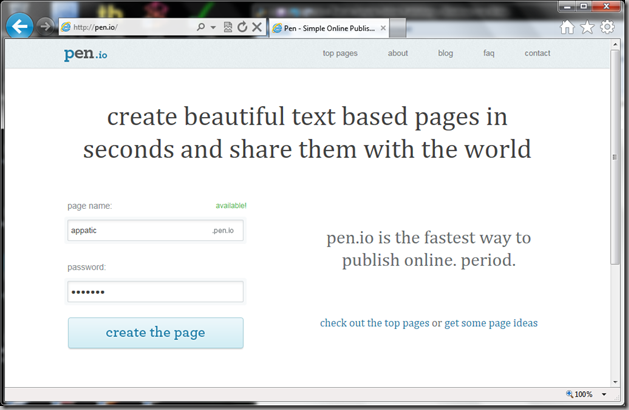Click the IE page icon in address bar
629x410 pixels.
[x=66, y=27]
